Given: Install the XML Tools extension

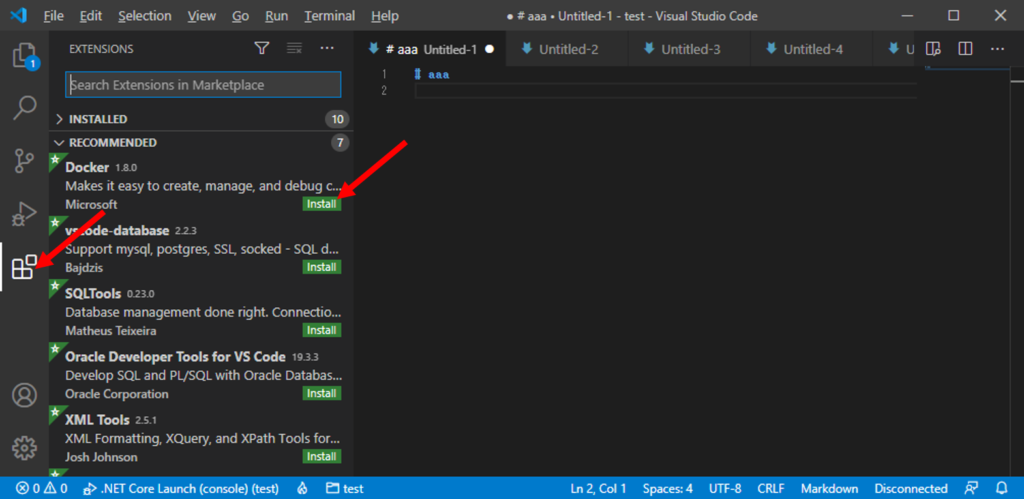Looking at the screenshot, I should [322, 457].
